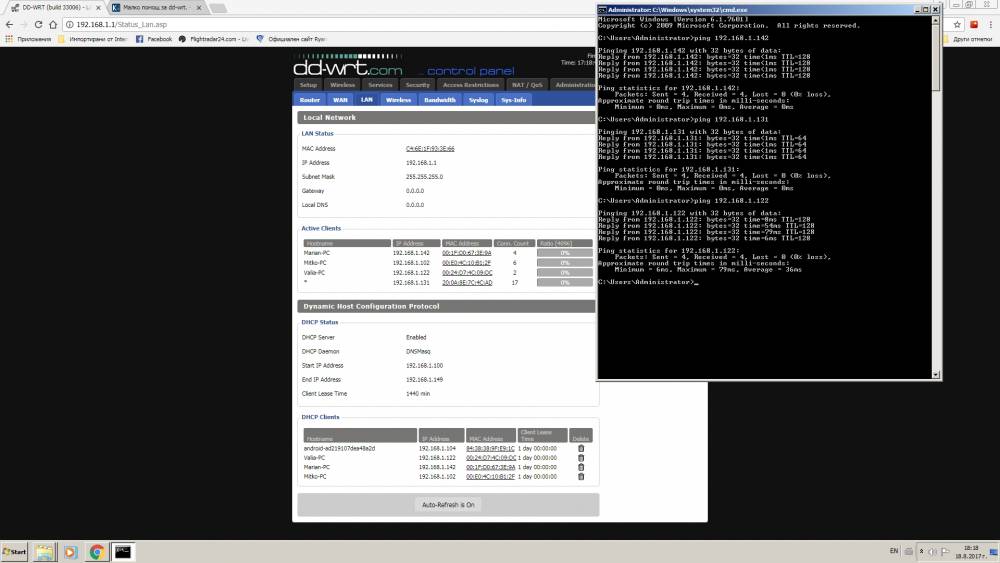Switch to the Sys-Info status subtab
This screenshot has height=563, width=1000.
point(513,100)
